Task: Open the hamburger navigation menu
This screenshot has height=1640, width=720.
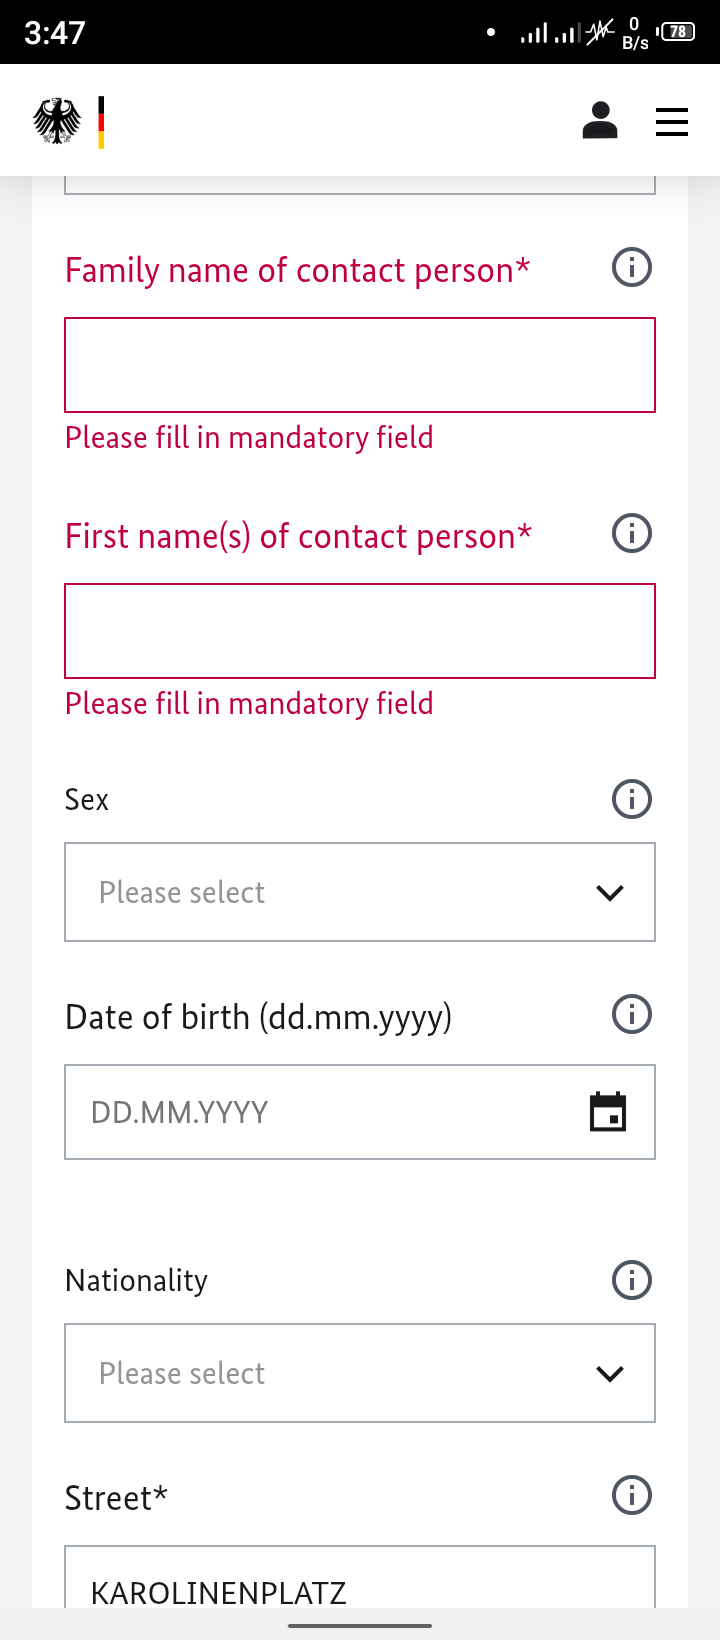Action: tap(672, 122)
